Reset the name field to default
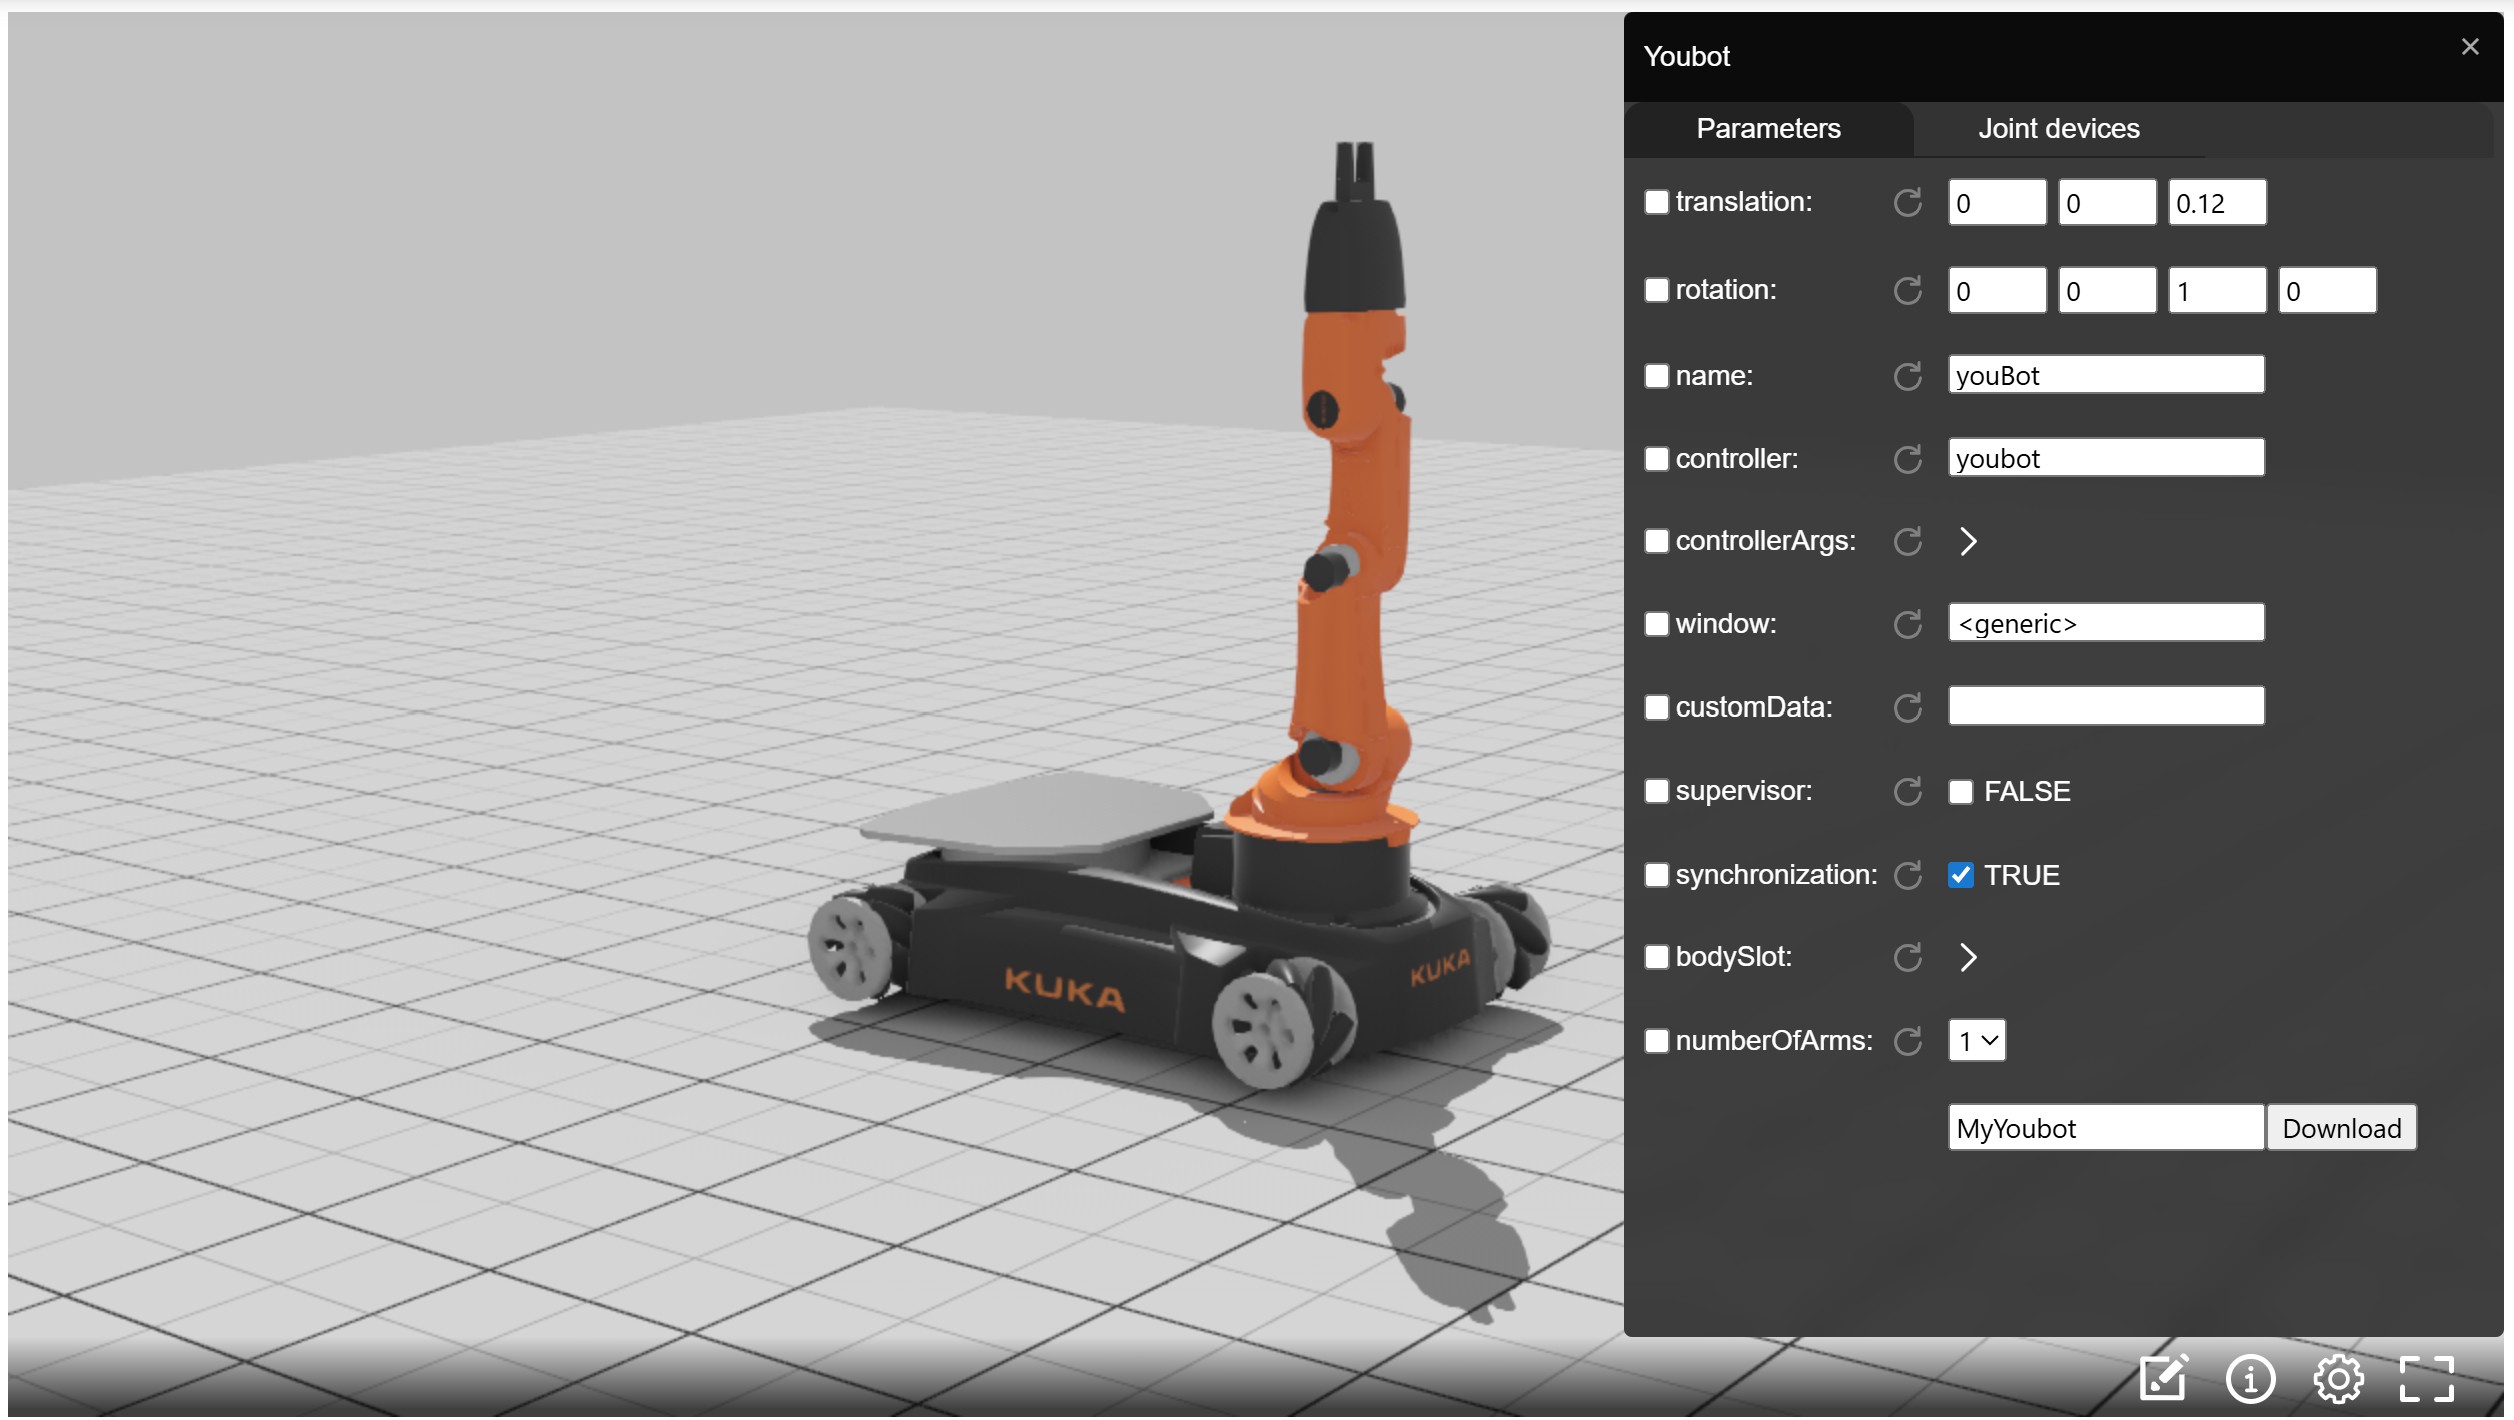 point(1908,377)
